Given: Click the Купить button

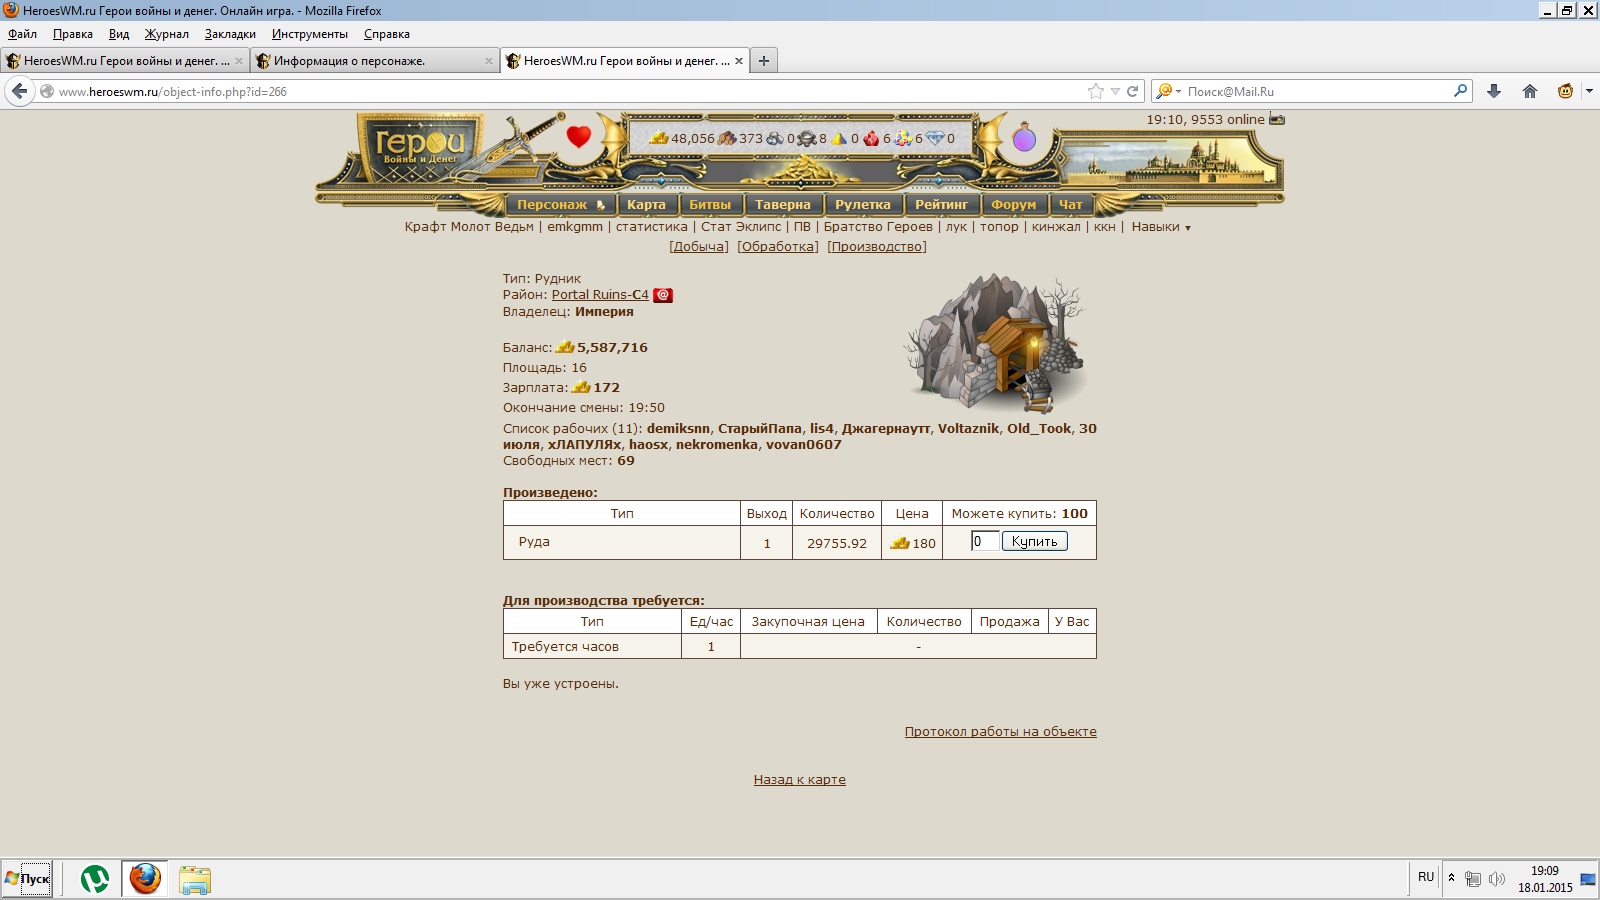Looking at the screenshot, I should [1034, 541].
